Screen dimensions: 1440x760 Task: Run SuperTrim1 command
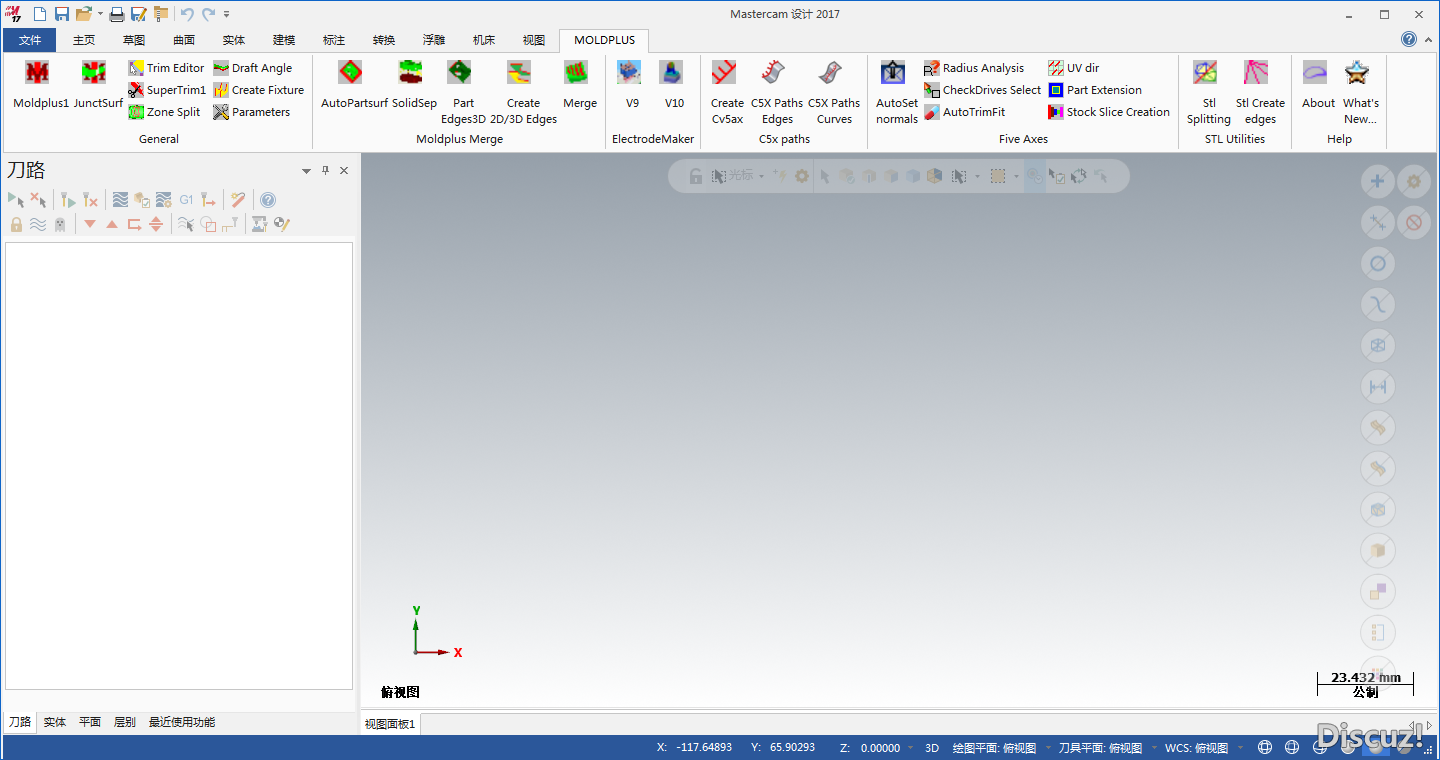(x=166, y=90)
